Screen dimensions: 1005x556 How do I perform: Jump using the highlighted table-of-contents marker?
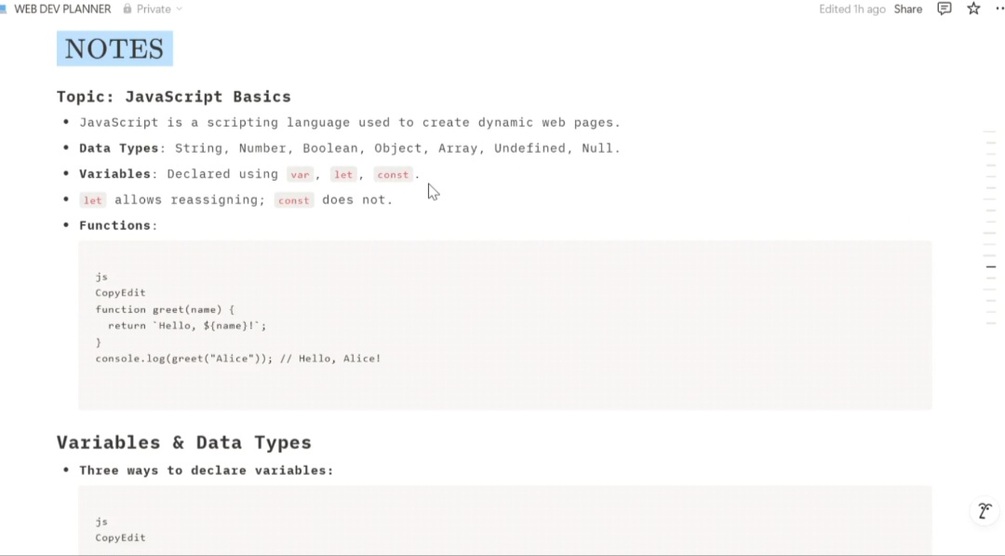coord(991,268)
